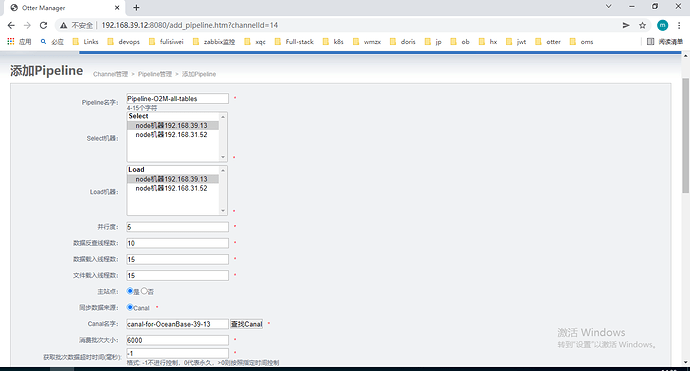Click the Select list scroll-down arrow
Image resolution: width=690 pixels, height=371 pixels.
223,157
